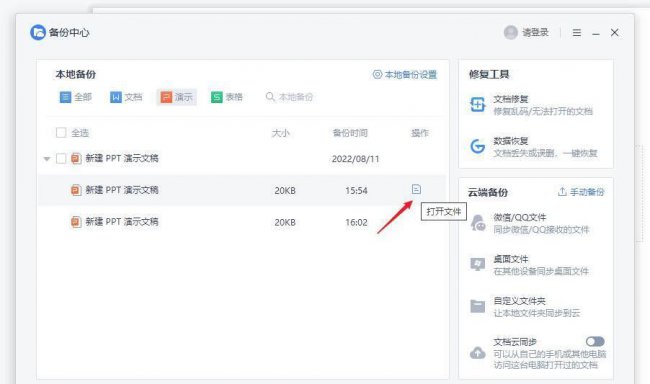The image size is (650, 384).
Task: Click PPT icon of the 2022/08/11 group
Action: coord(76,158)
